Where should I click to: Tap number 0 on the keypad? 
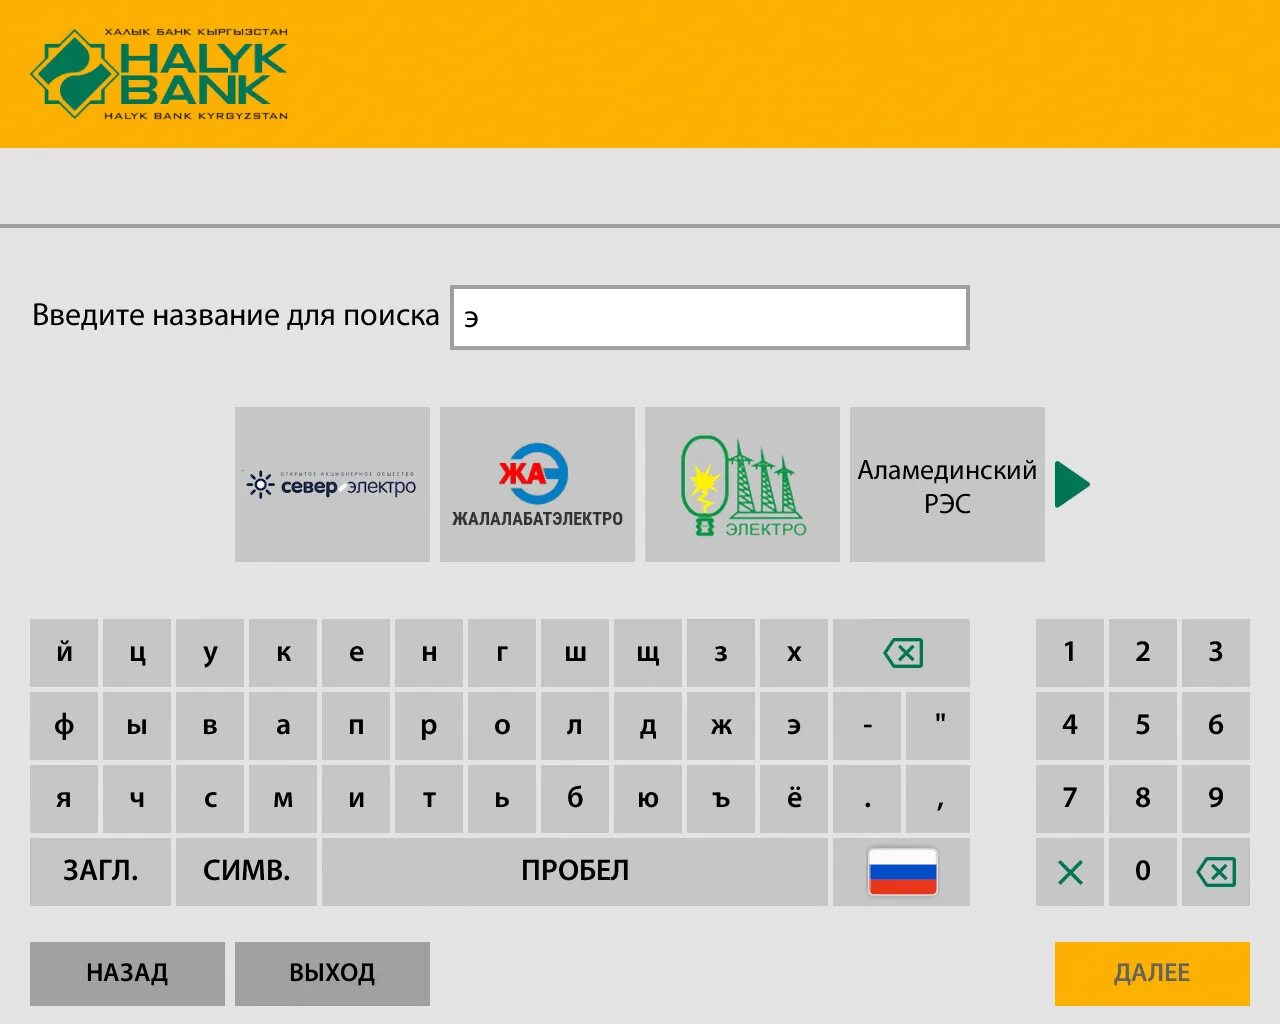coord(1143,872)
